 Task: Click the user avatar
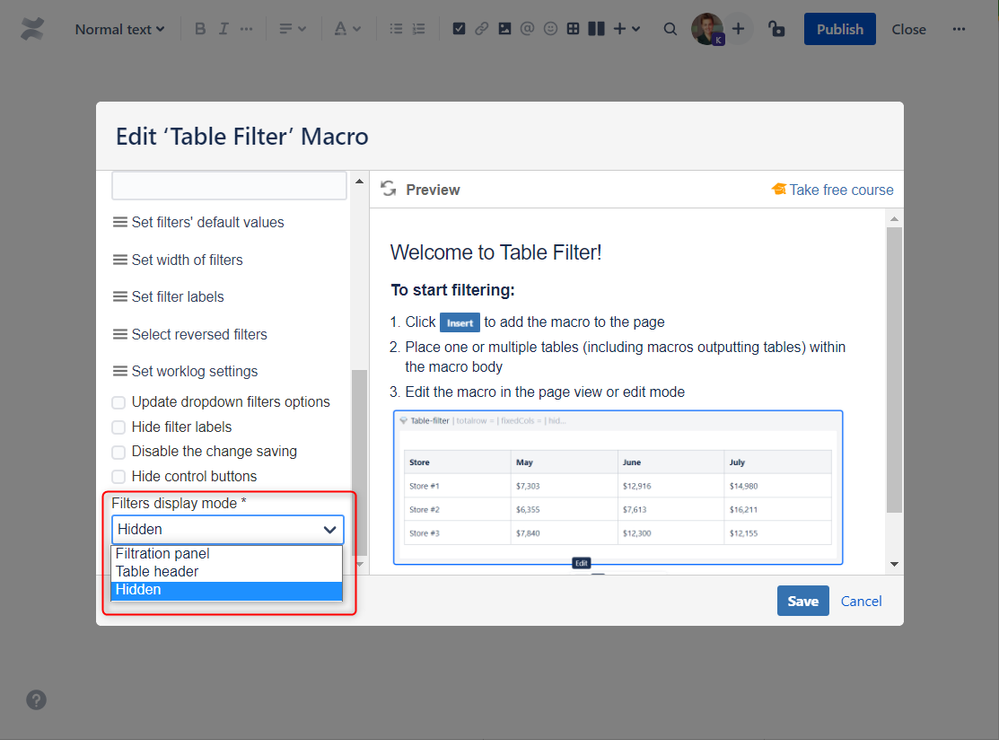707,29
